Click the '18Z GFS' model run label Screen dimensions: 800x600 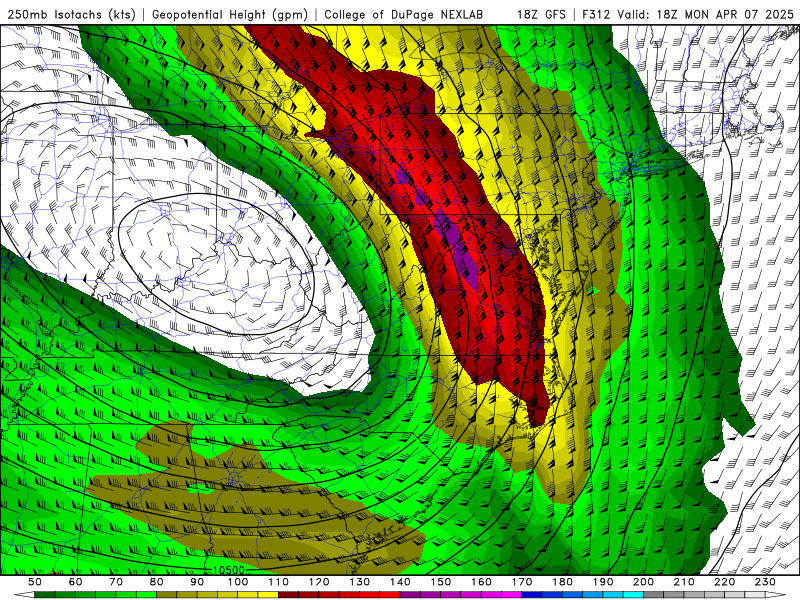click(x=541, y=14)
